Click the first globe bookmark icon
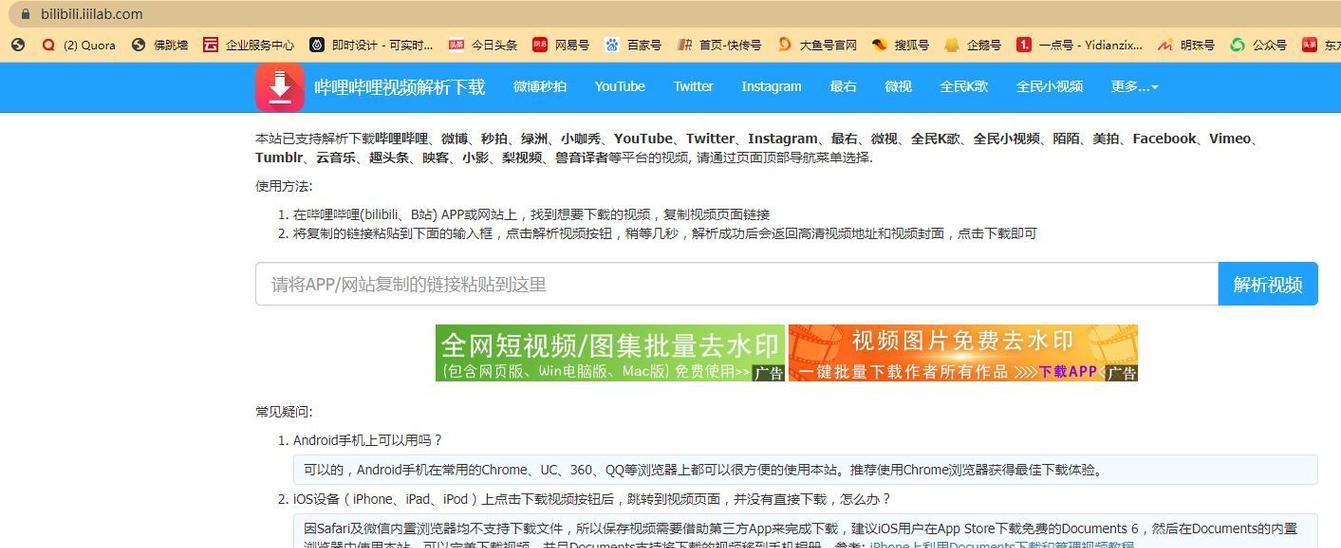Viewport: 1341px width, 548px height. coord(17,45)
